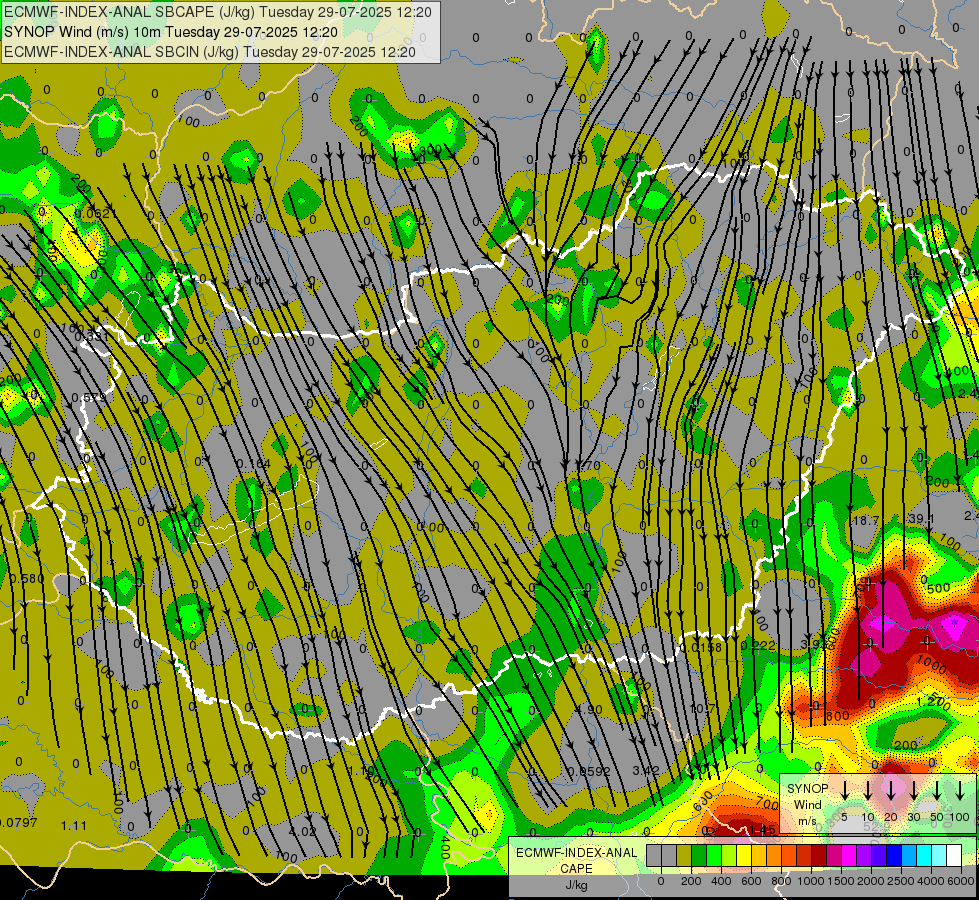The image size is (979, 900).
Task: Click the 10.7 value on the map
Action: coord(702,708)
